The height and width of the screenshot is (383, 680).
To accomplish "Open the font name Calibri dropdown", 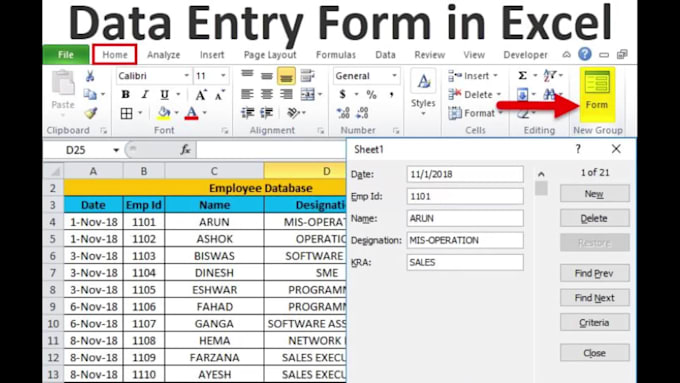I will coord(186,76).
